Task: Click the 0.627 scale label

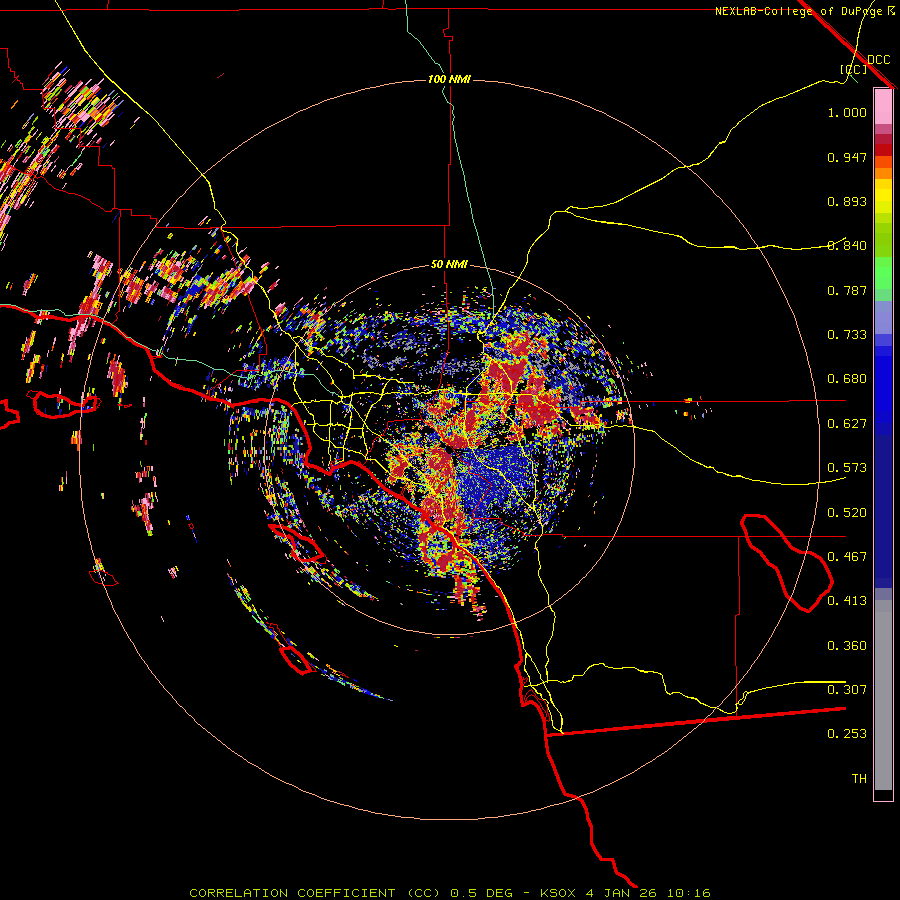Action: [x=847, y=424]
